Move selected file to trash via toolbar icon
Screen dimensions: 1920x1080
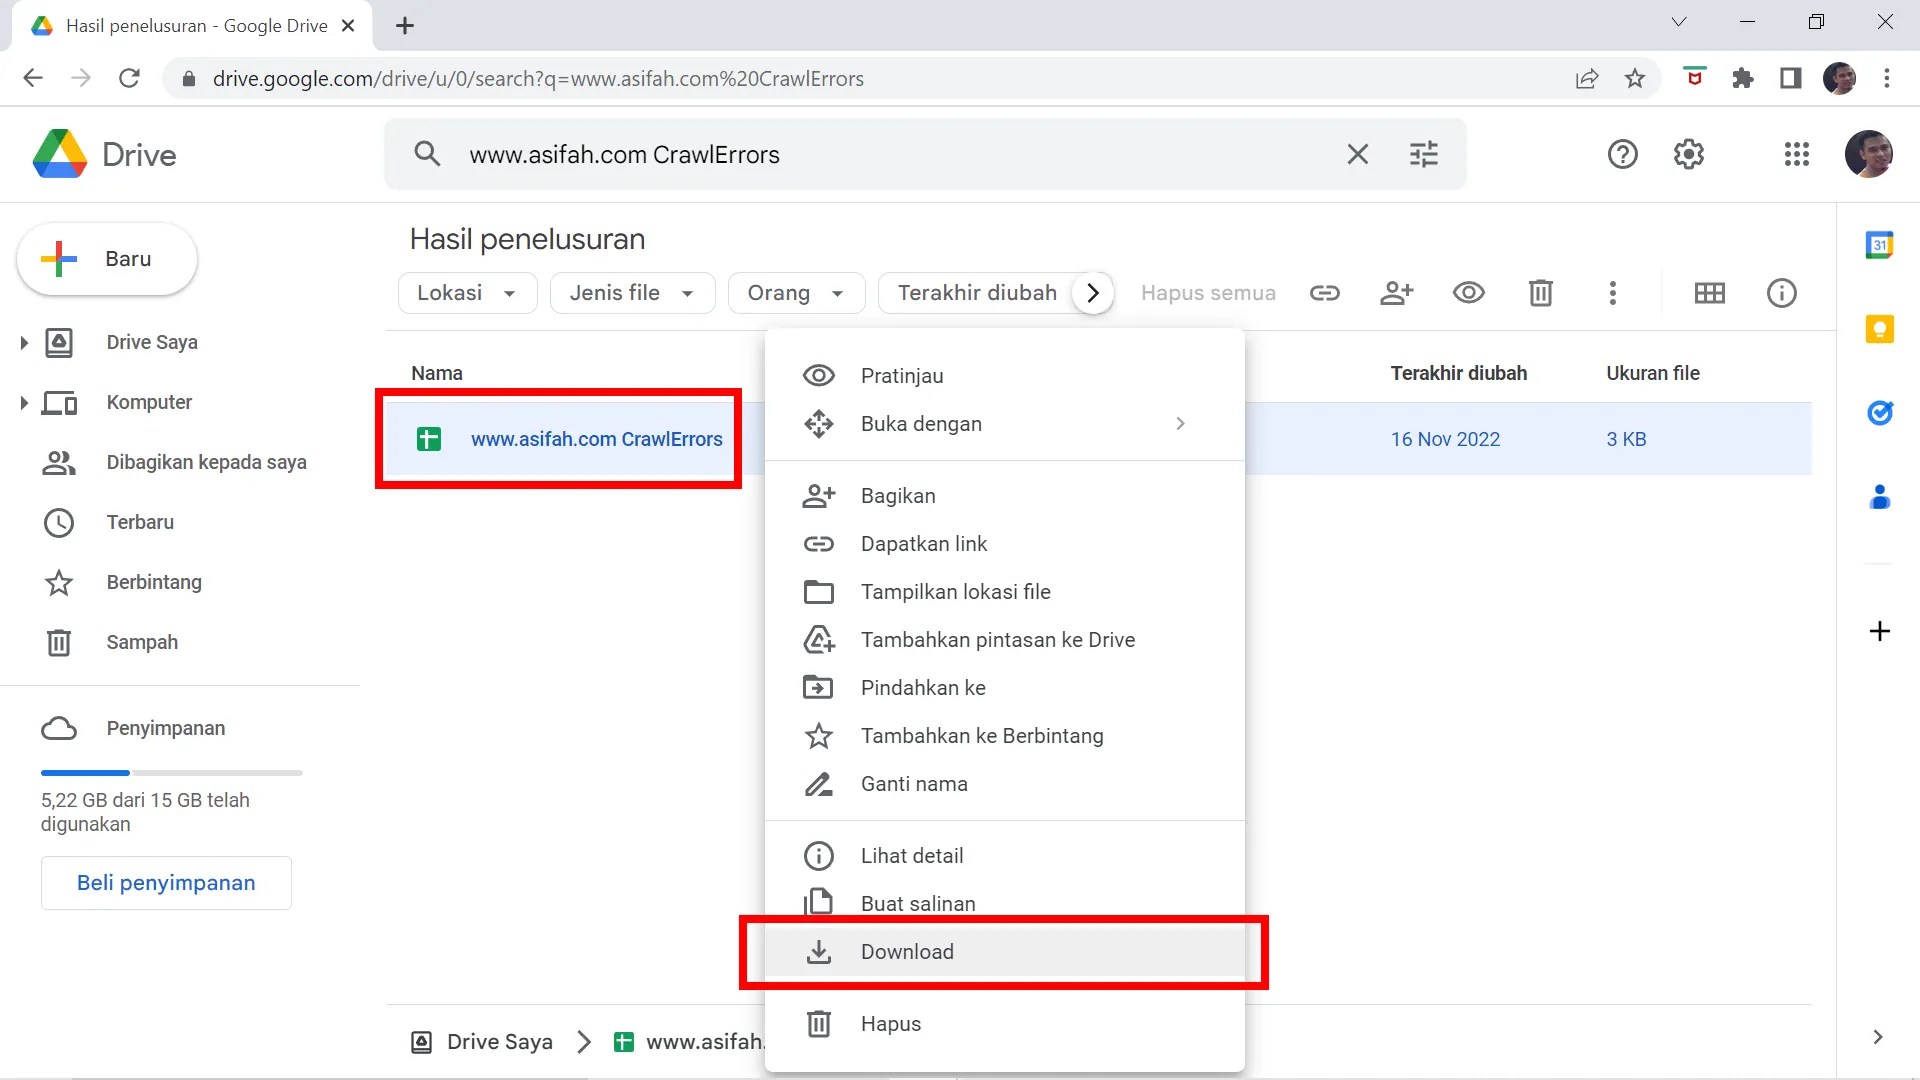(x=1540, y=293)
